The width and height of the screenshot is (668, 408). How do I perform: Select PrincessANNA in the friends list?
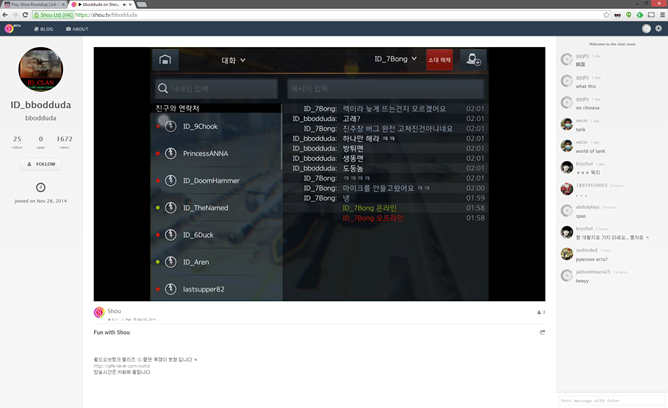[x=216, y=153]
